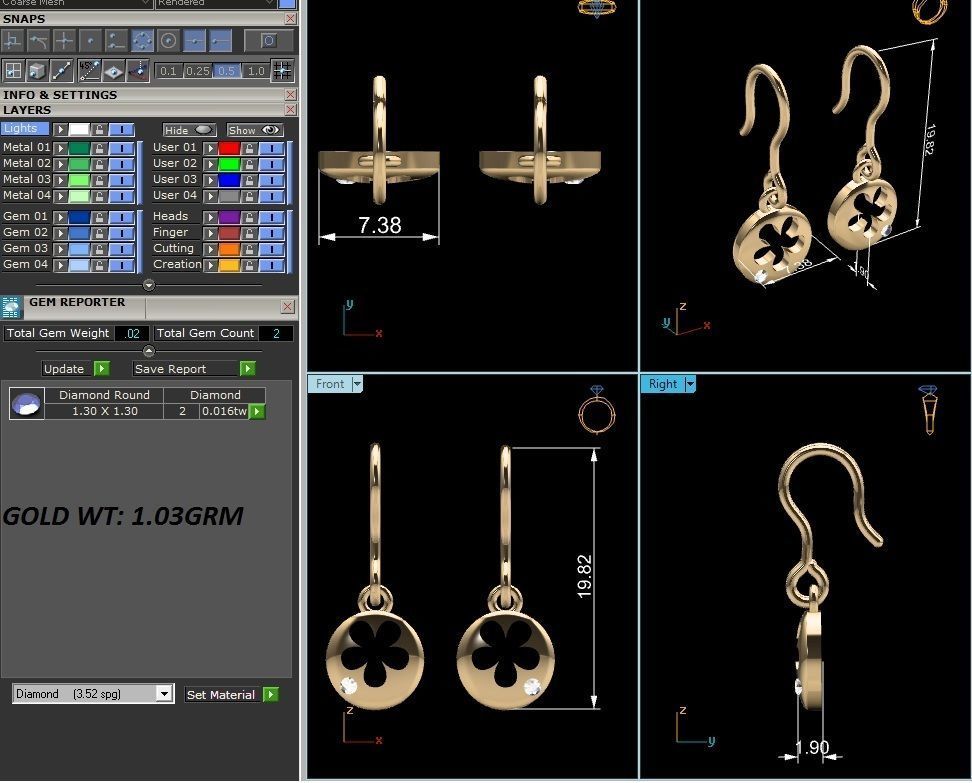Toggle lock on Gem 01 layer
This screenshot has width=972, height=783.
click(99, 217)
